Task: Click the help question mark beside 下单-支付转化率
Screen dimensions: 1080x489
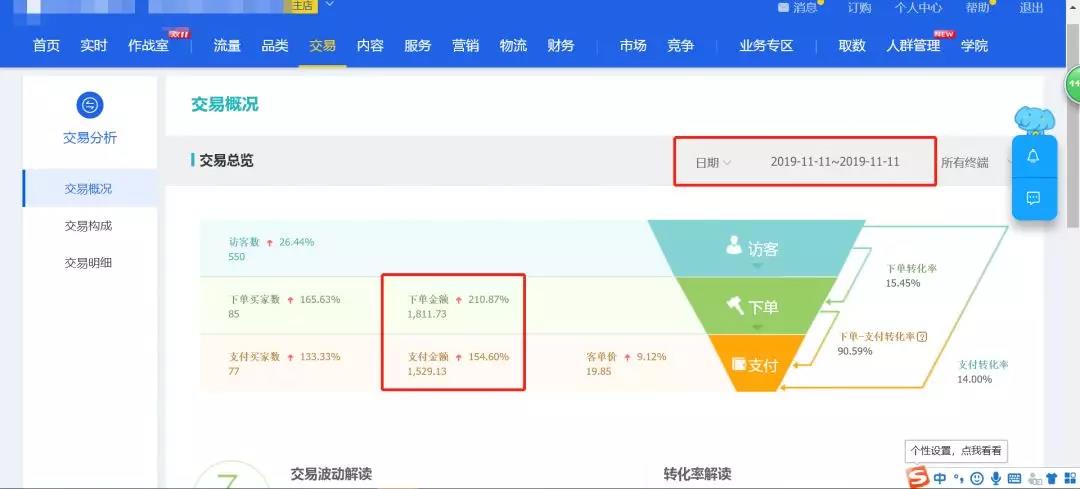Action: [x=922, y=337]
